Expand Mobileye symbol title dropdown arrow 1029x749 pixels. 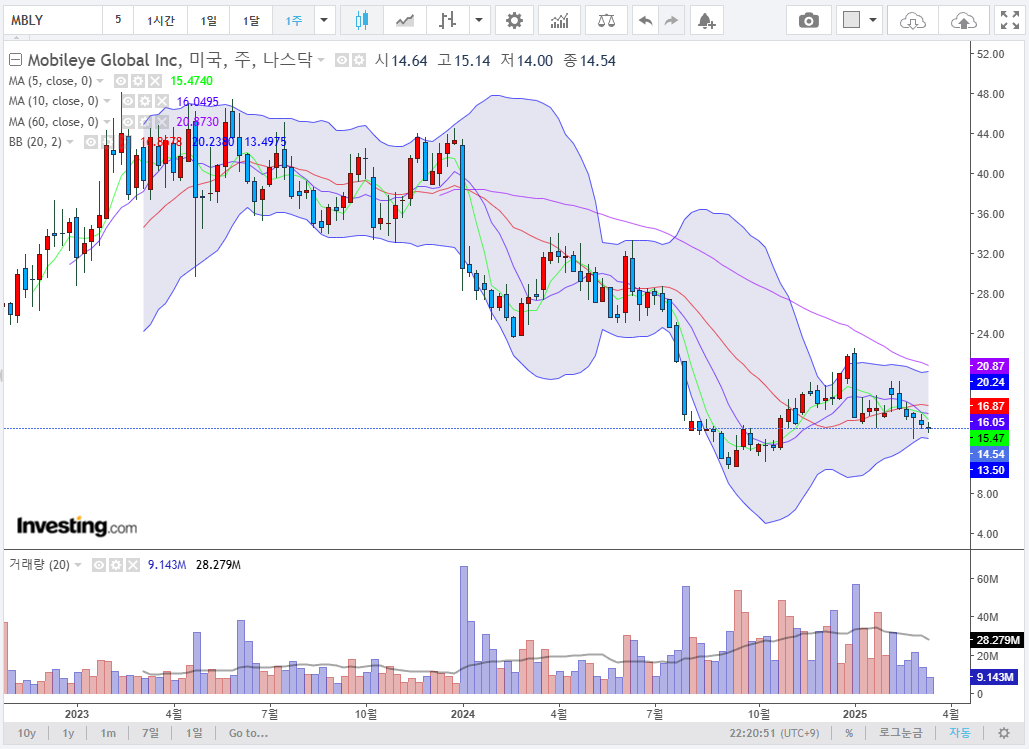point(321,60)
